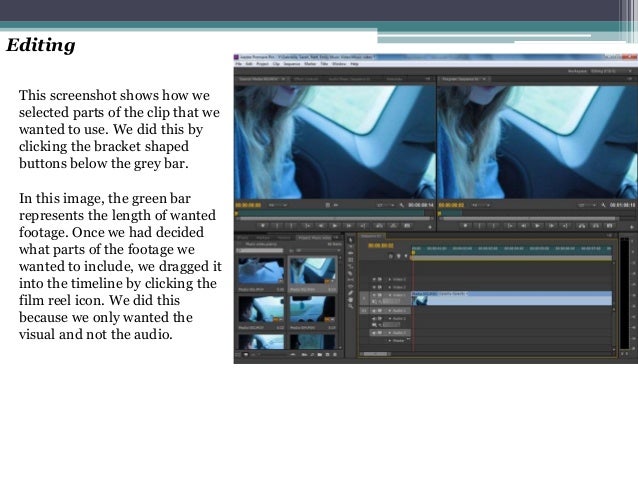The height and width of the screenshot is (479, 638).
Task: Open Source monitor zoom level Fit dropdown
Action: pos(278,205)
